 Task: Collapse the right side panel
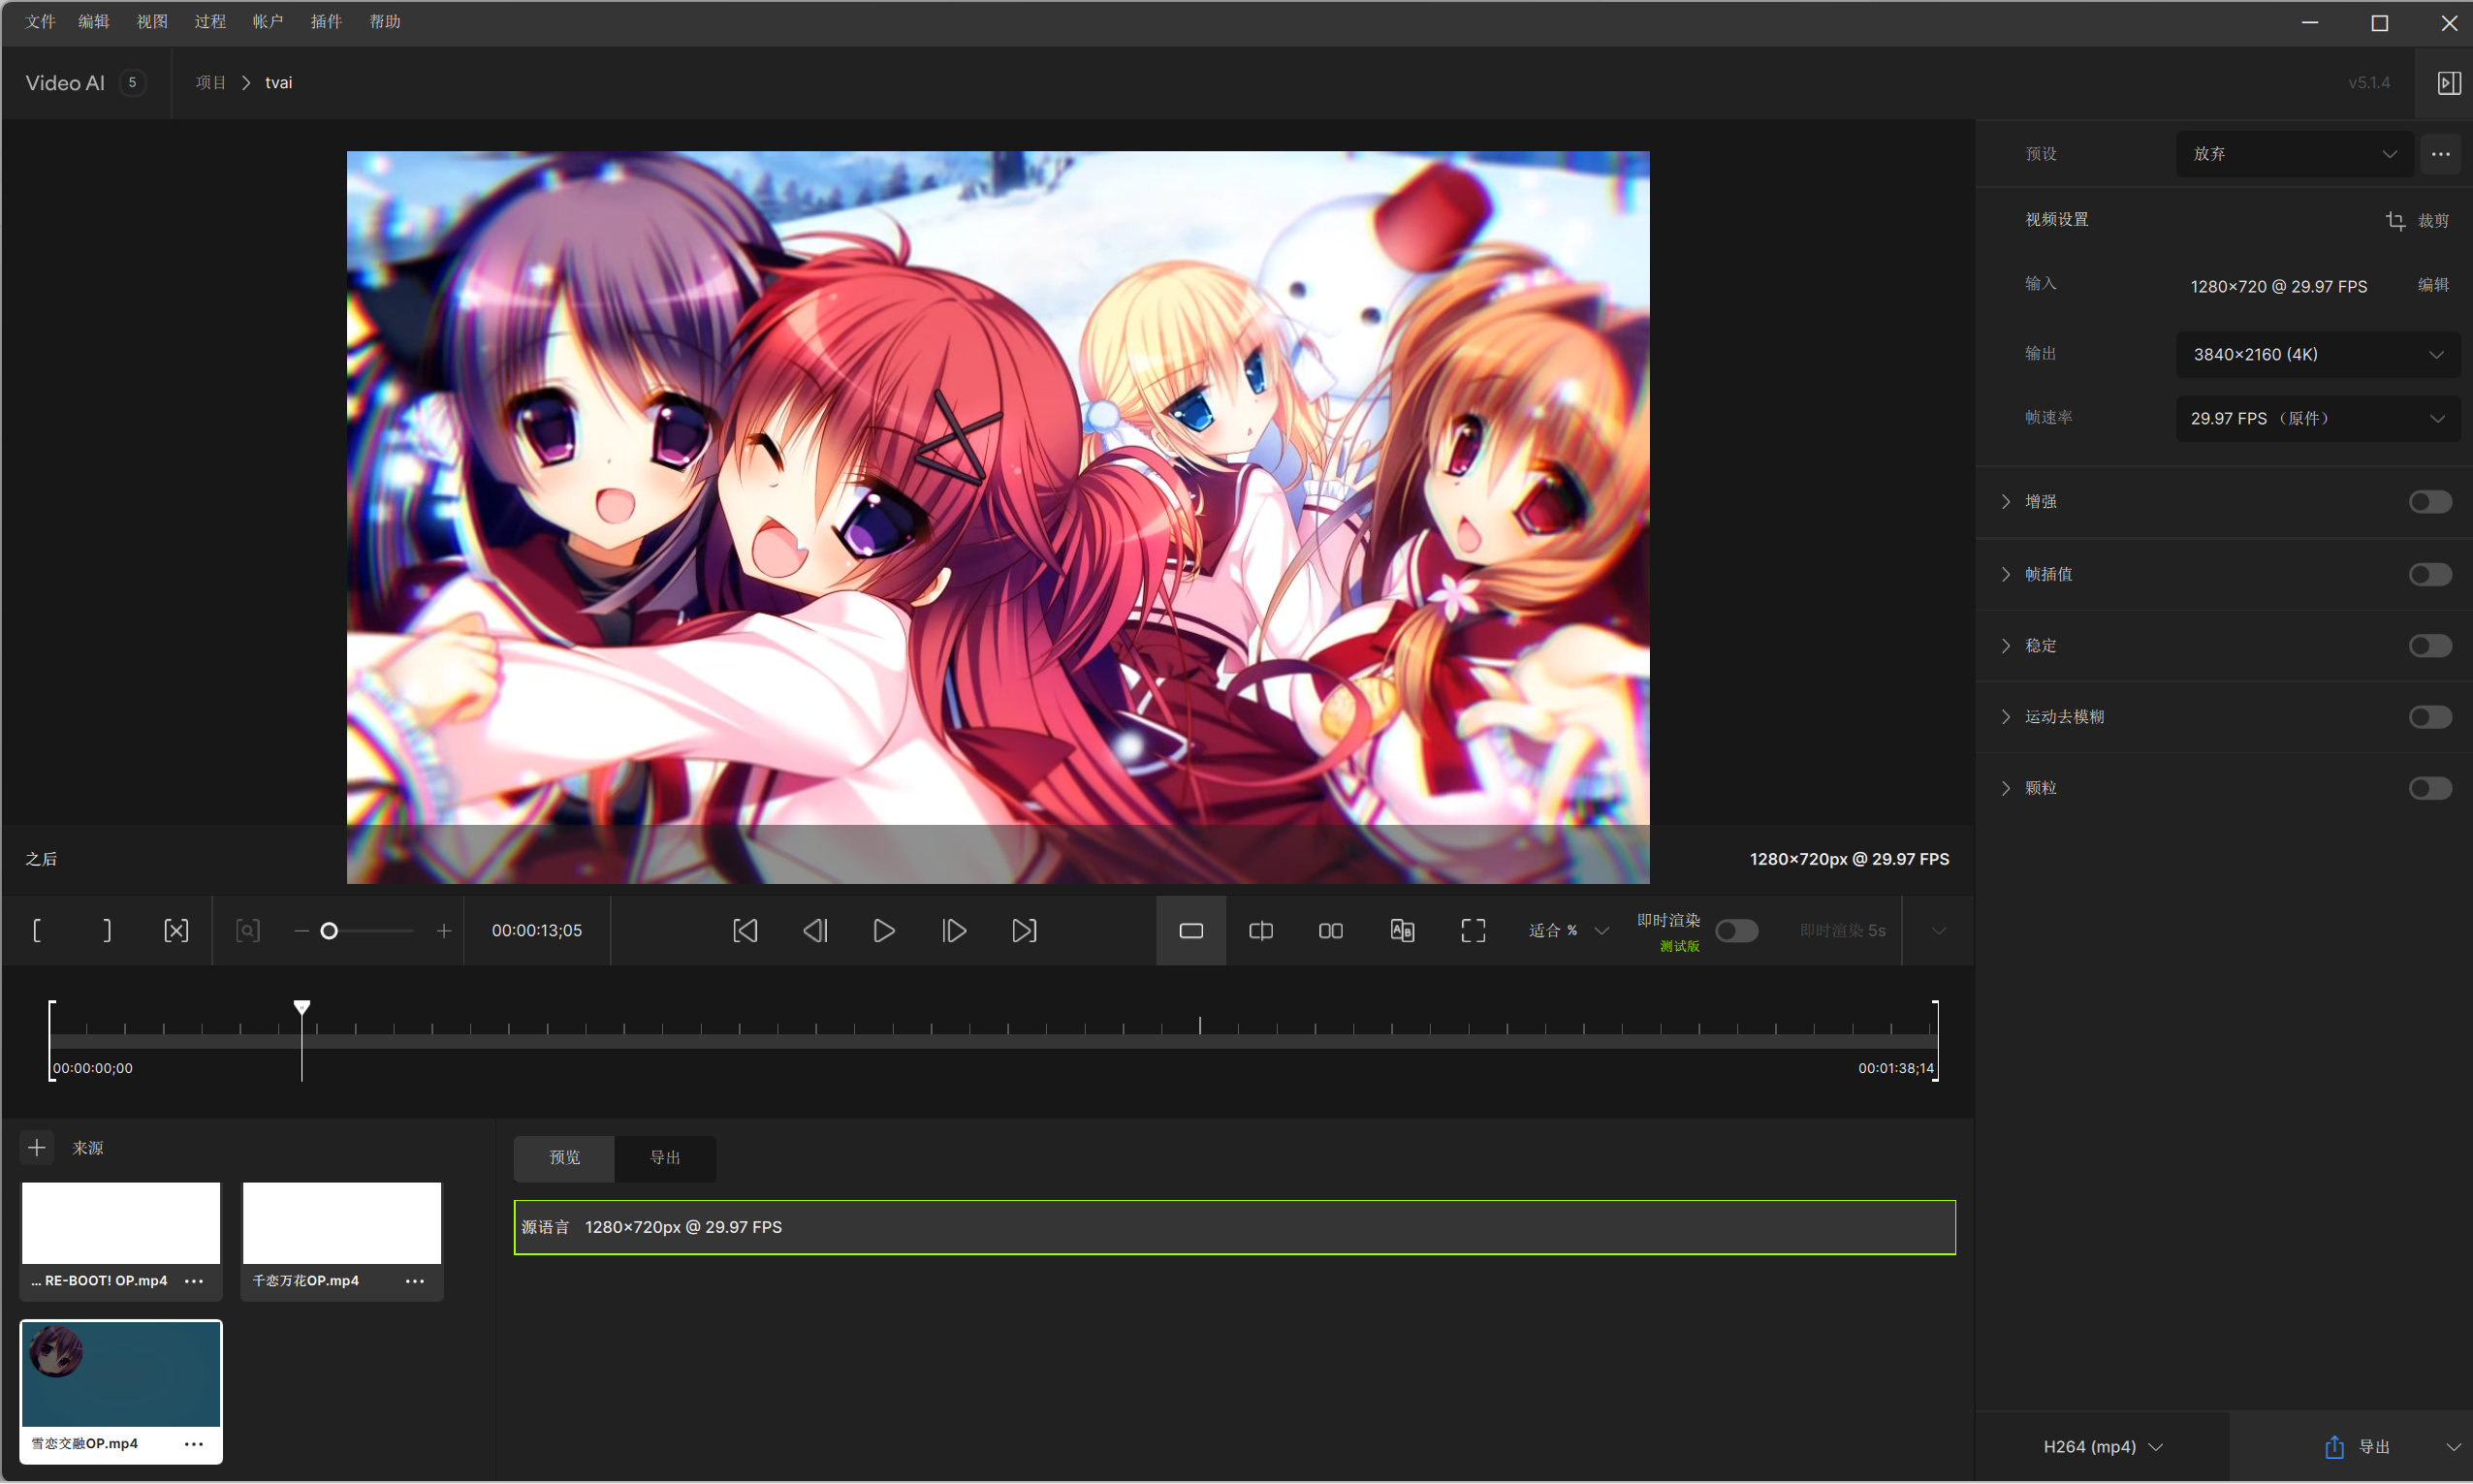2449,83
